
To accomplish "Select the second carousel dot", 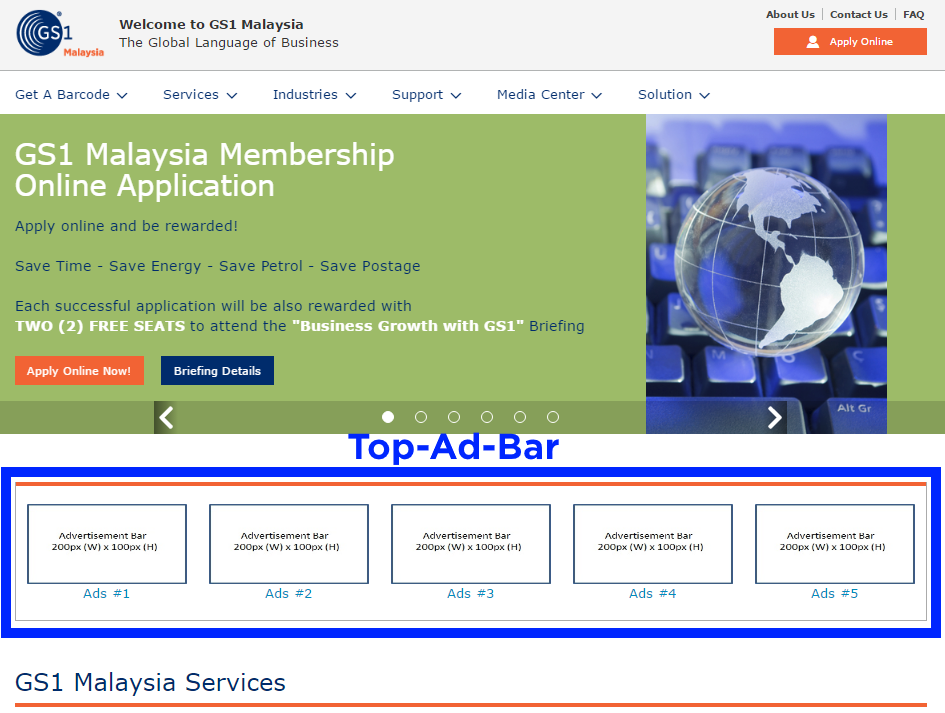I will 421,417.
